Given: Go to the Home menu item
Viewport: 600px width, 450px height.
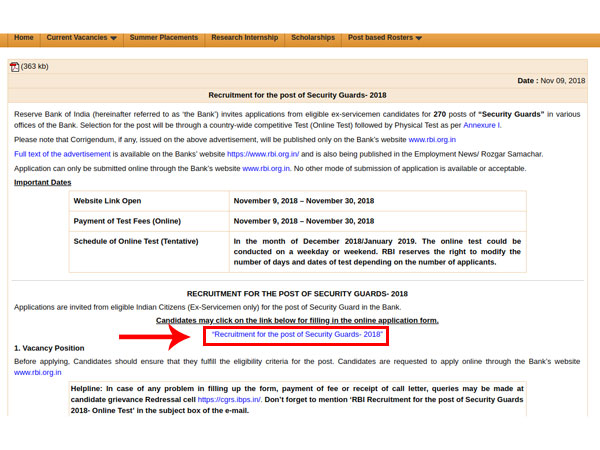Looking at the screenshot, I should 24,38.
